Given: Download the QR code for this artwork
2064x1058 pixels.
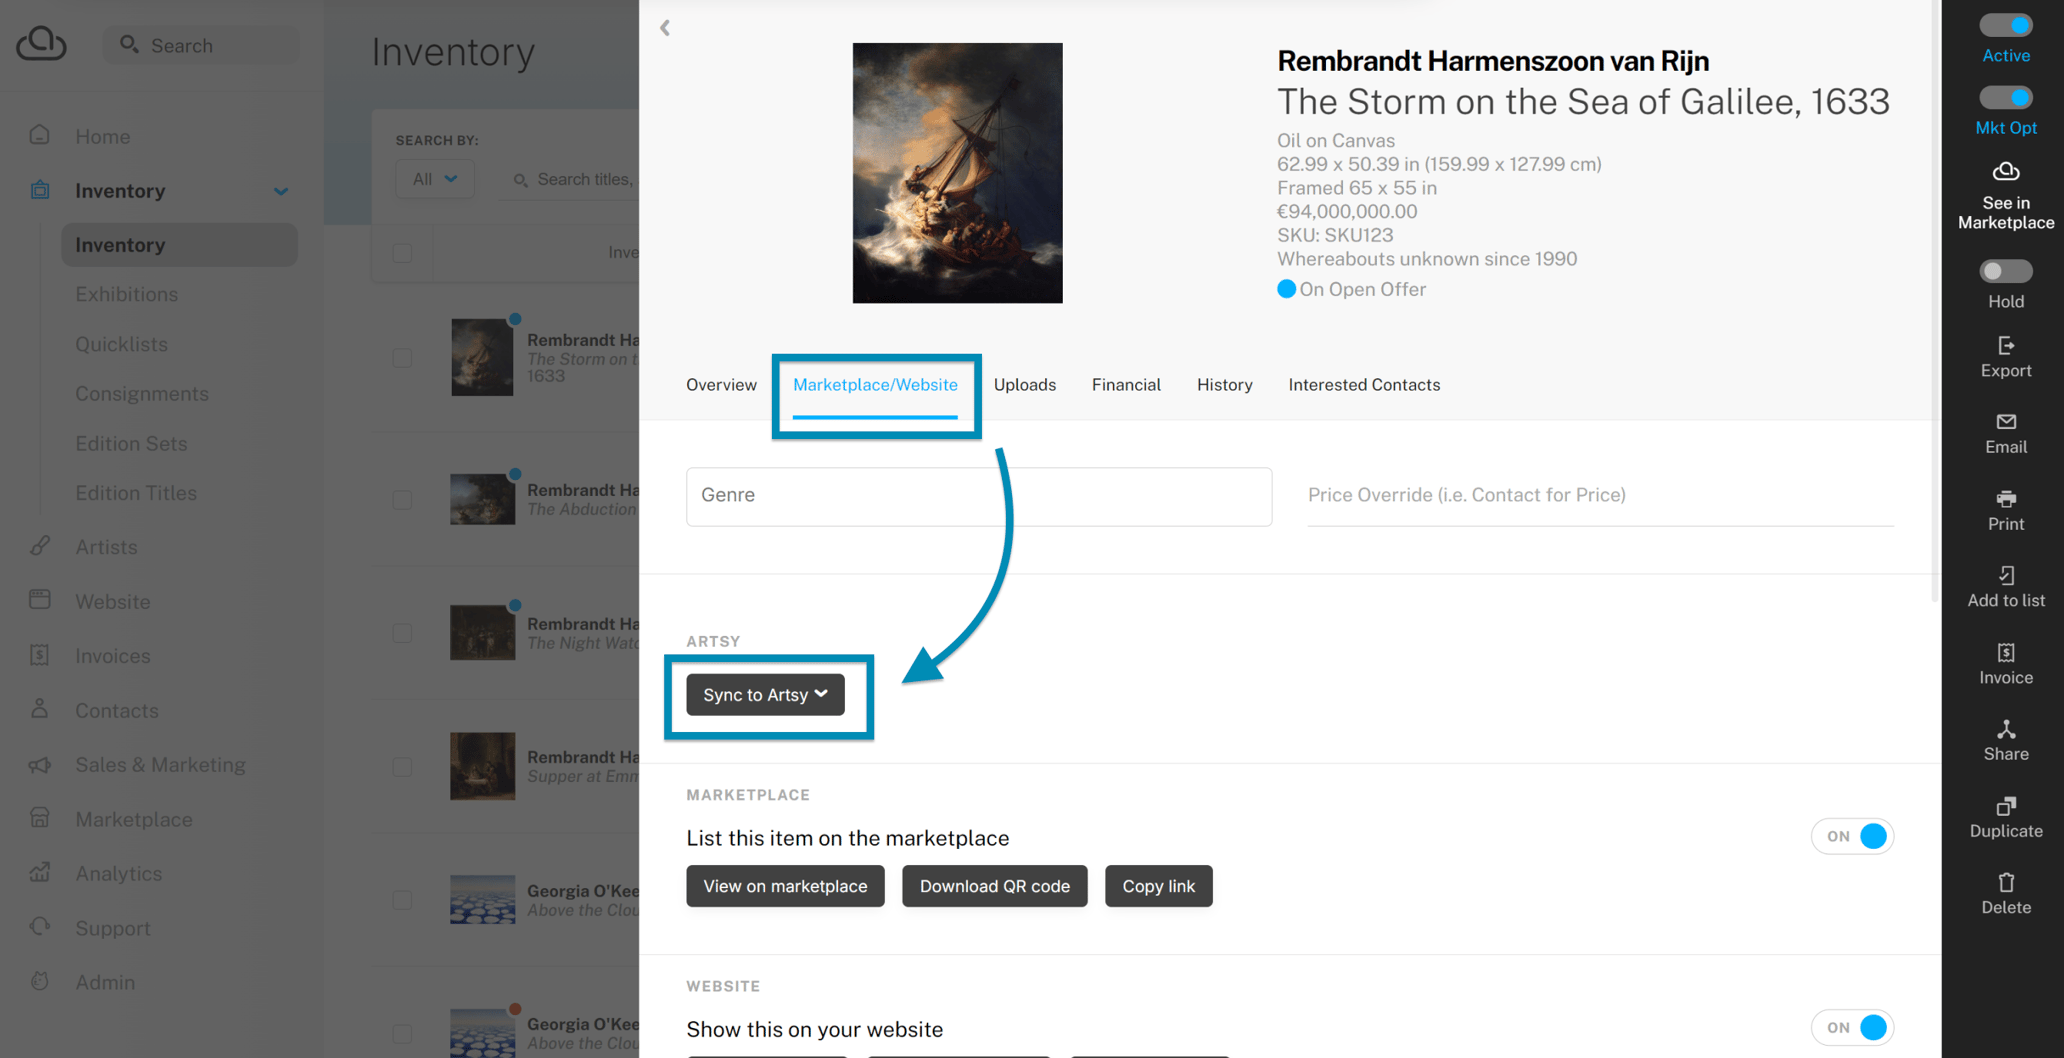Looking at the screenshot, I should pos(994,886).
